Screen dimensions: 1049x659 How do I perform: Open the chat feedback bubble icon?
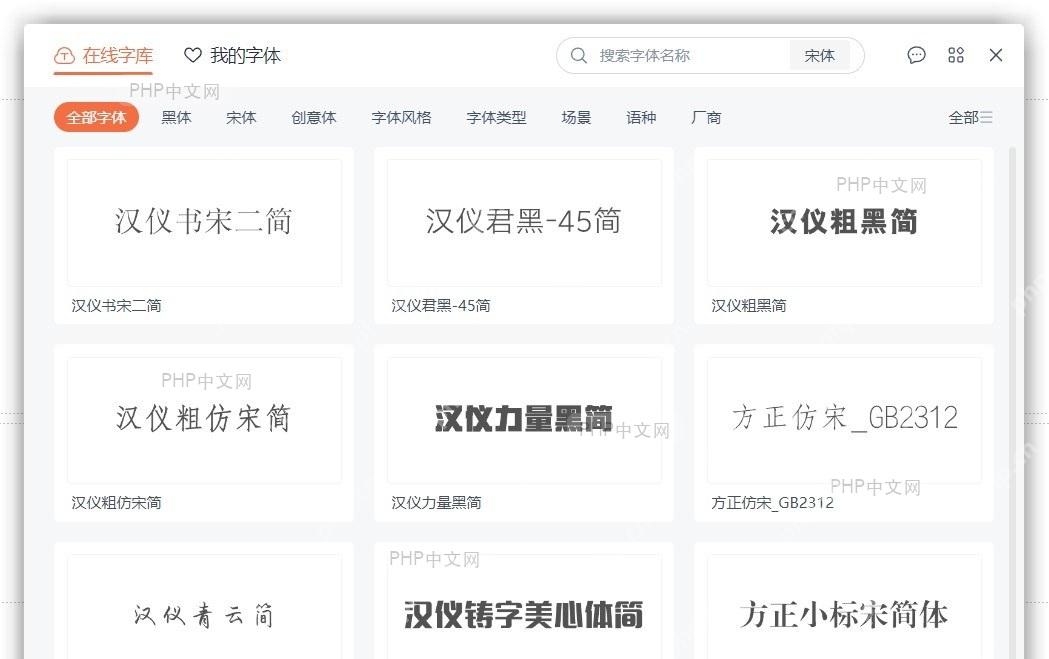917,55
